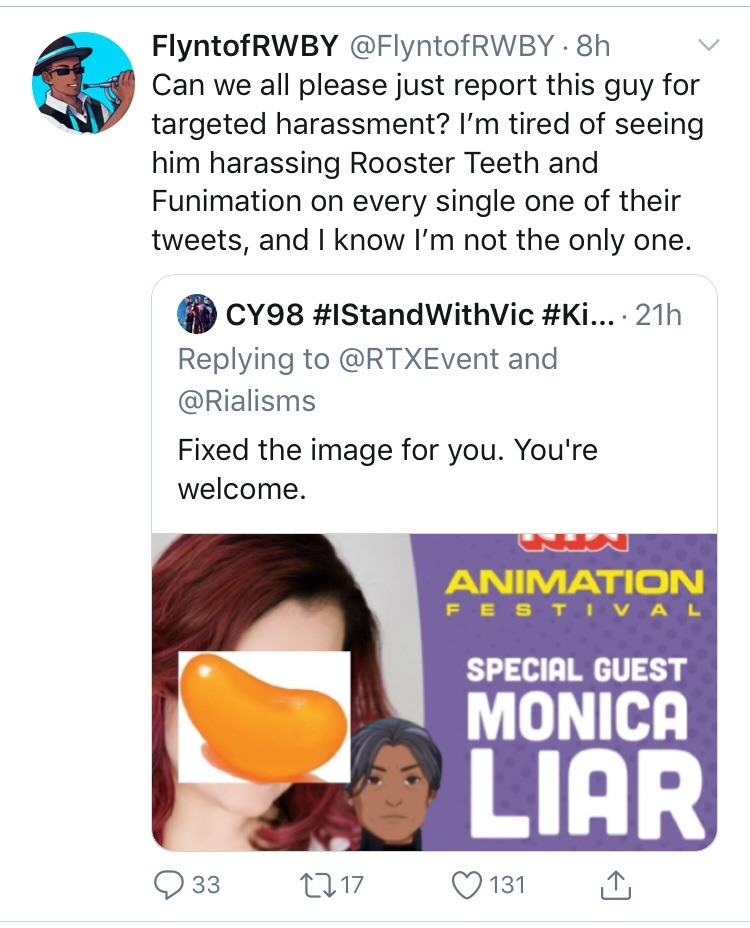This screenshot has width=750, height=928.
Task: Expand the tweet options chevron arrow
Action: 708,45
